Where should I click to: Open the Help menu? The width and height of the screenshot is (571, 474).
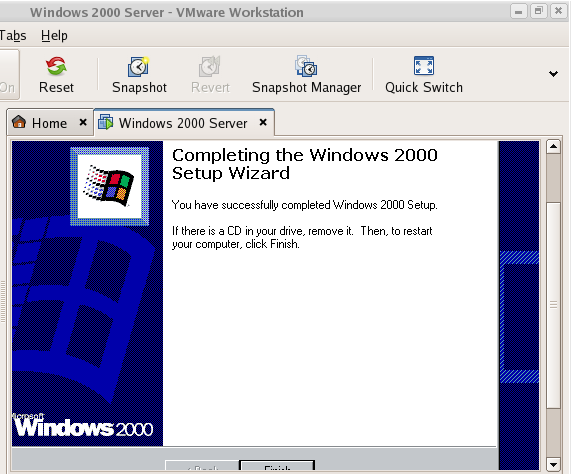[54, 36]
